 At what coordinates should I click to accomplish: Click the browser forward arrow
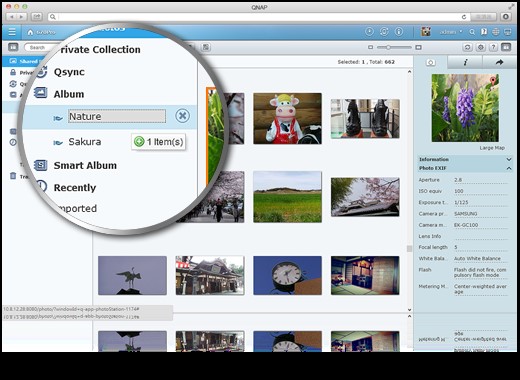coord(22,16)
